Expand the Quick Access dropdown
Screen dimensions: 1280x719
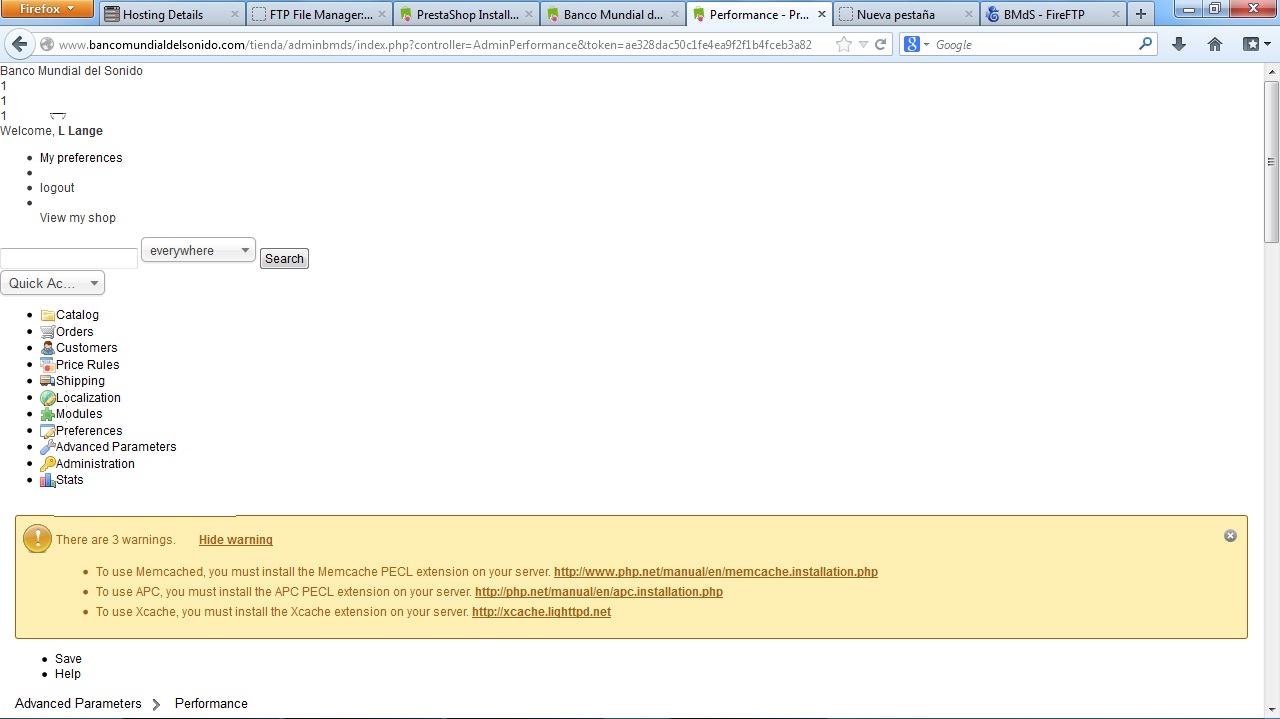click(52, 283)
